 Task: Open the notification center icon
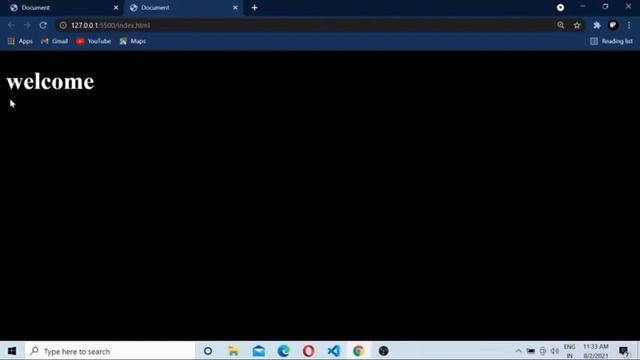click(624, 351)
